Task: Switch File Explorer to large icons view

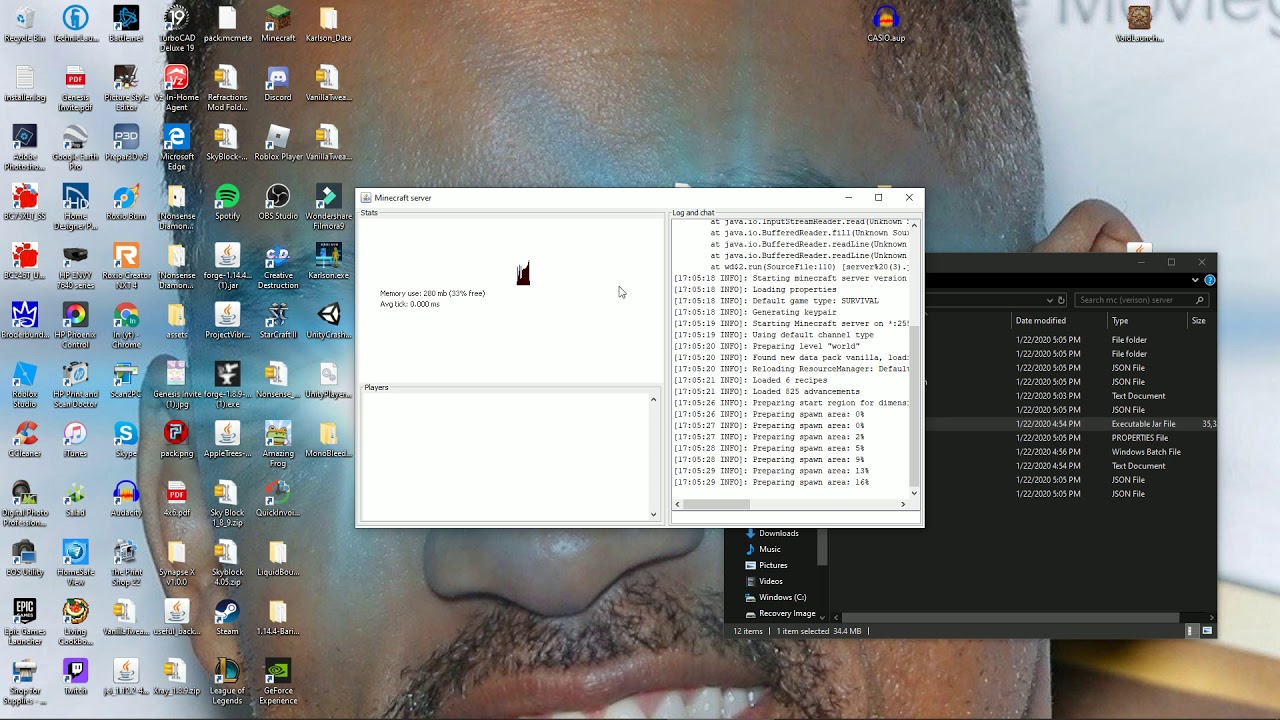Action: tap(1207, 631)
